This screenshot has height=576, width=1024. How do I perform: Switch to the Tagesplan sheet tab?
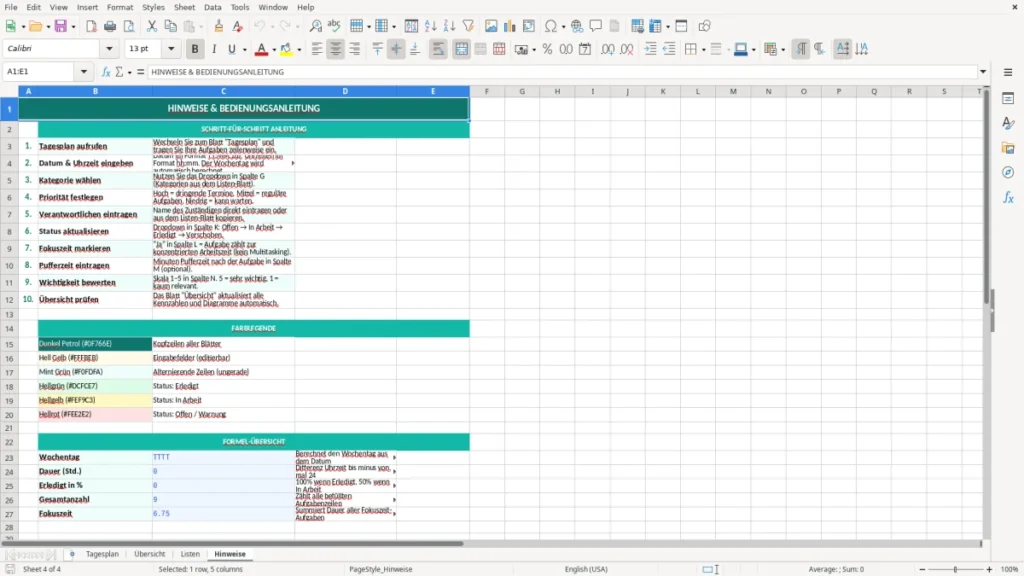click(103, 554)
